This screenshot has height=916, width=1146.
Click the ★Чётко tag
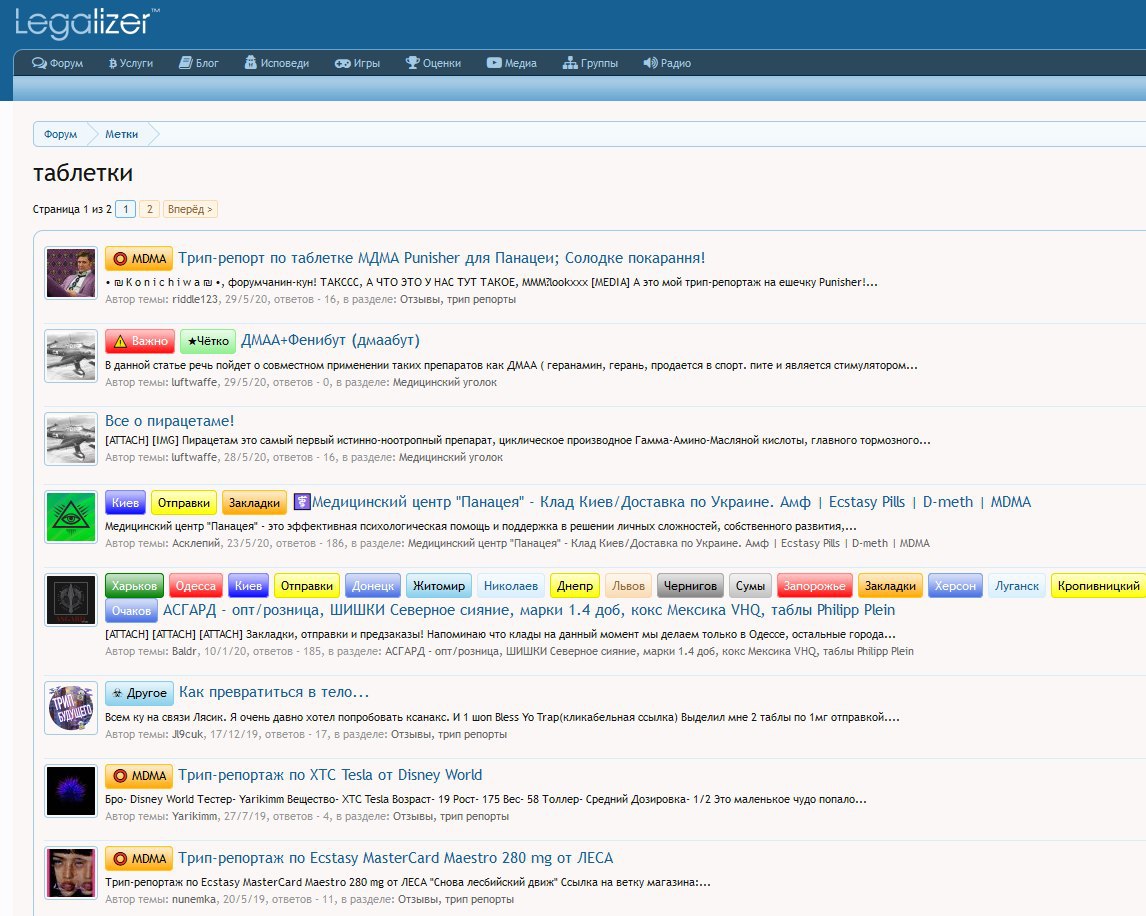click(208, 341)
